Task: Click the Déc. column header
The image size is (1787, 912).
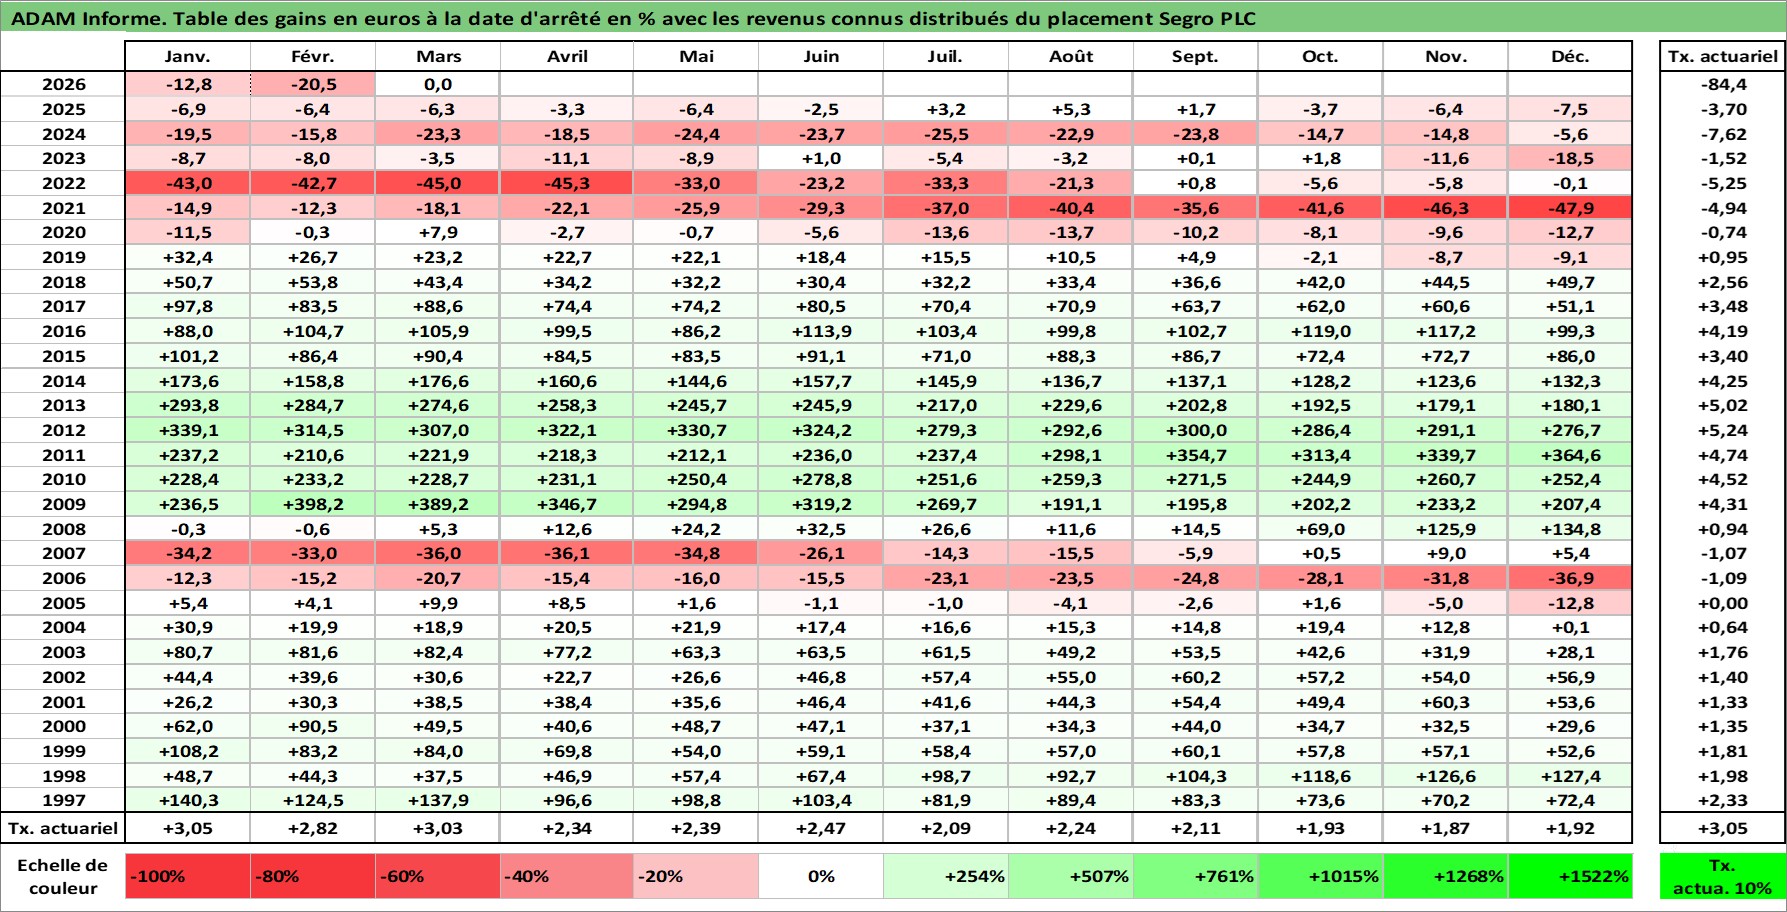Action: pyautogui.click(x=1570, y=56)
